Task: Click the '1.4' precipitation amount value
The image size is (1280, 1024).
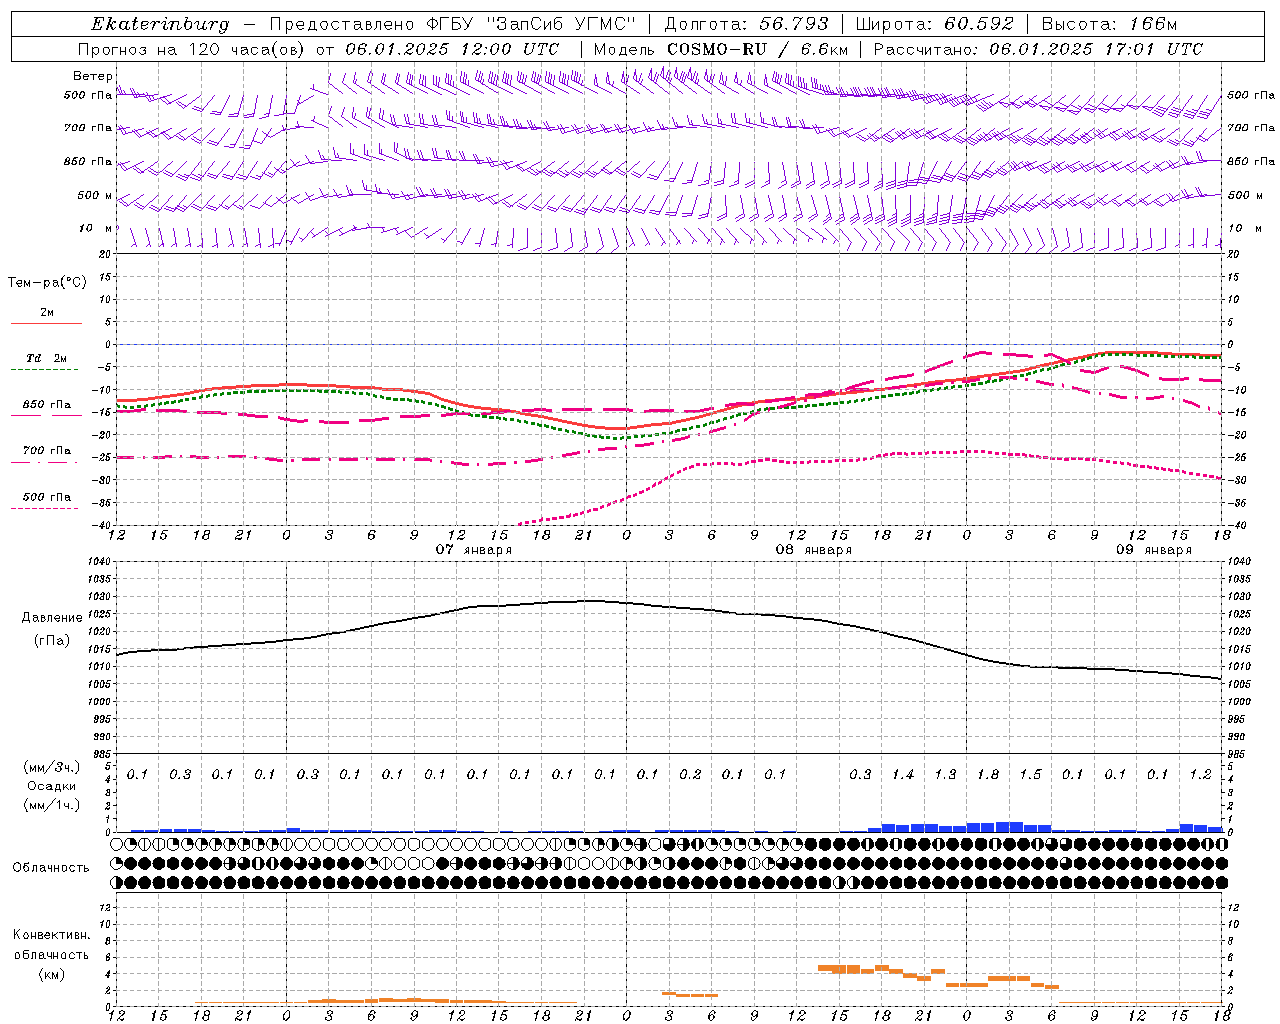Action: pyautogui.click(x=903, y=775)
